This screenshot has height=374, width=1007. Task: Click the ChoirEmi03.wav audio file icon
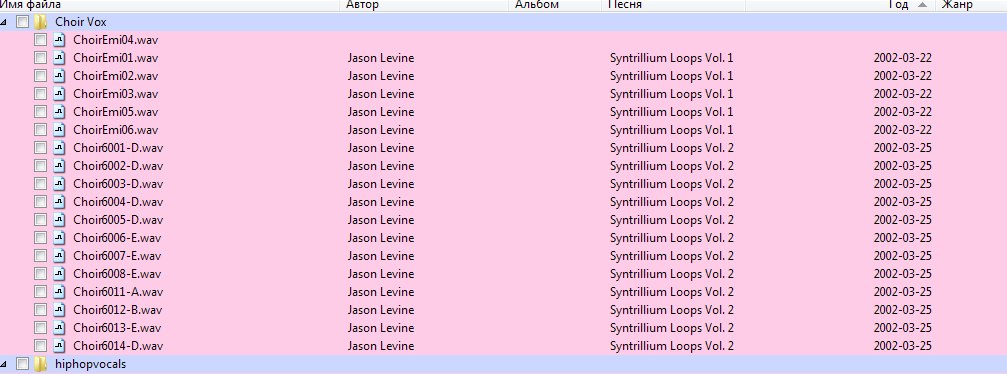click(x=59, y=94)
